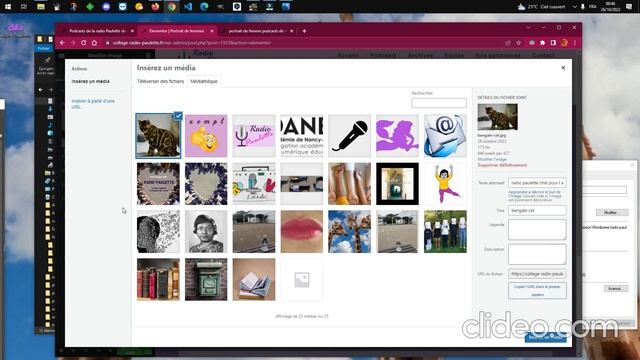This screenshot has width=640, height=360.
Task: Select the black microphone thumbnail
Action: point(349,136)
